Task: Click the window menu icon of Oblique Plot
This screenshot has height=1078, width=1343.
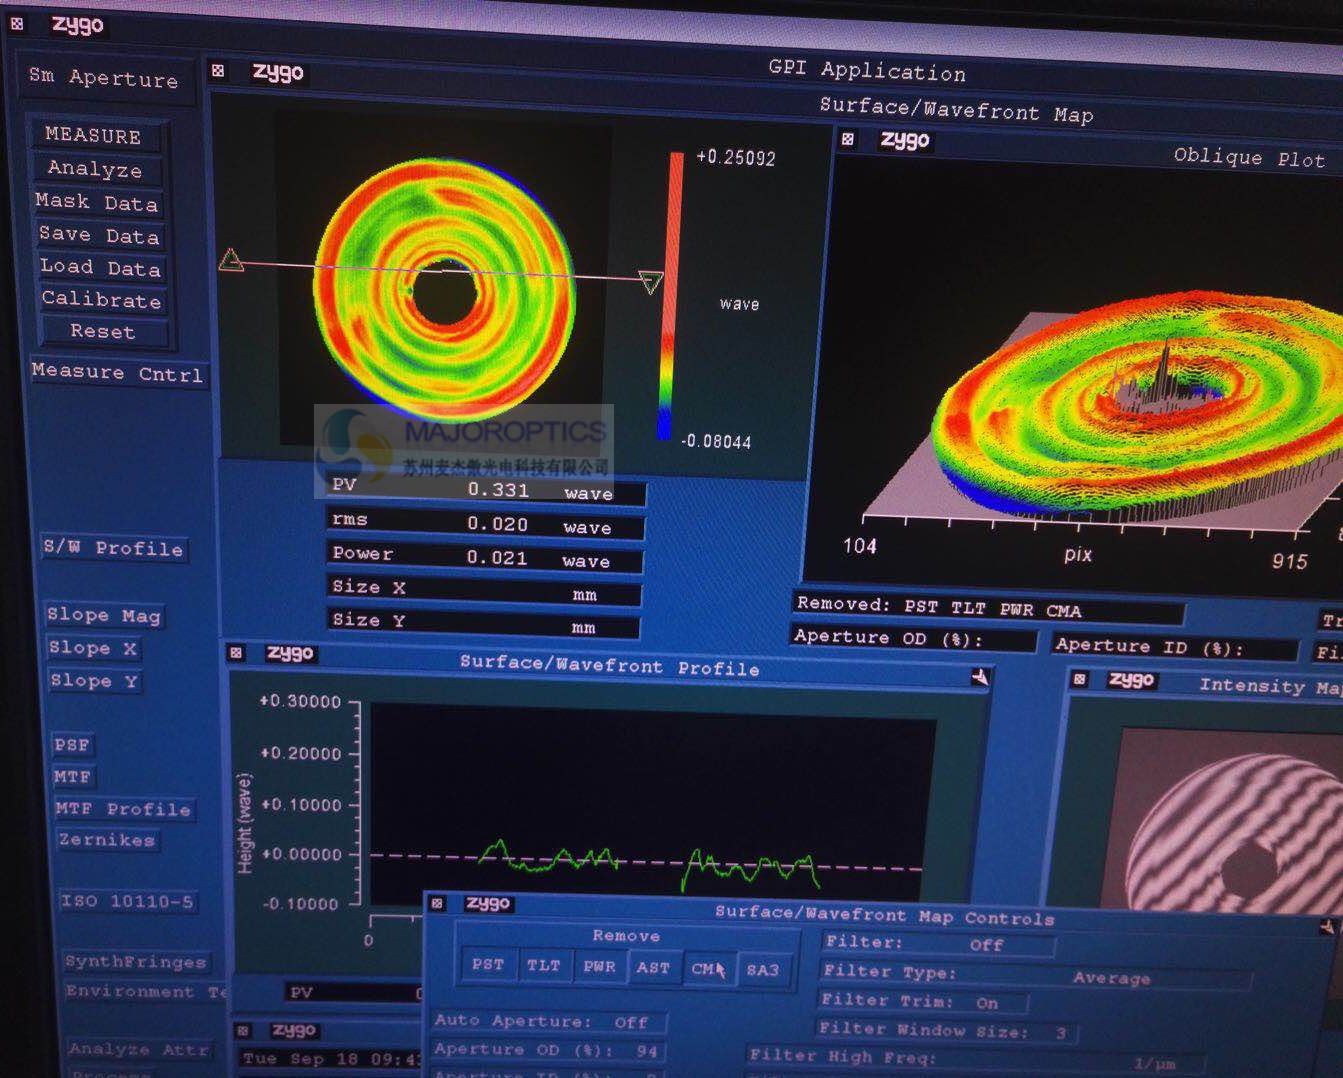Action: pyautogui.click(x=848, y=139)
